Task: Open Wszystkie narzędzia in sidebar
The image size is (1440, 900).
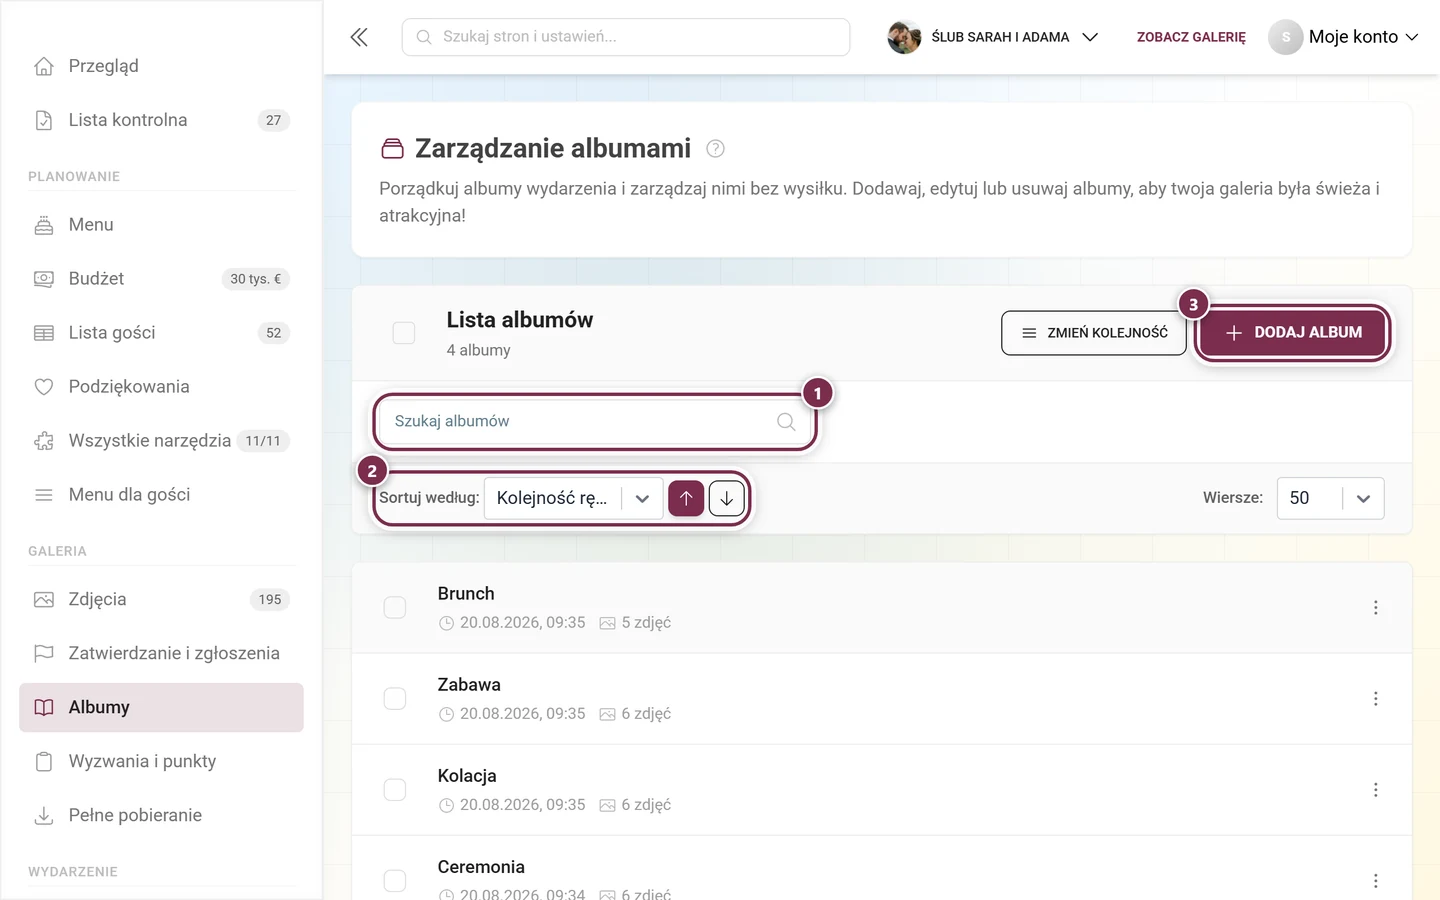Action: pyautogui.click(x=161, y=441)
